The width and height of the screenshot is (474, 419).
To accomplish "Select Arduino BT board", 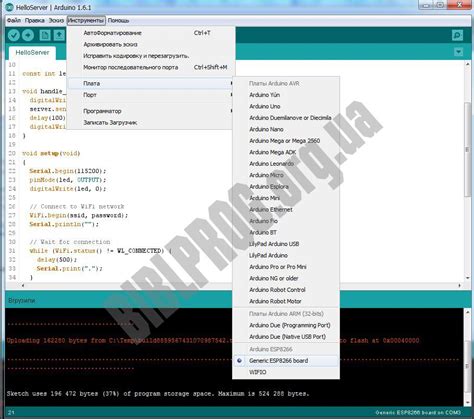I will tap(286, 233).
